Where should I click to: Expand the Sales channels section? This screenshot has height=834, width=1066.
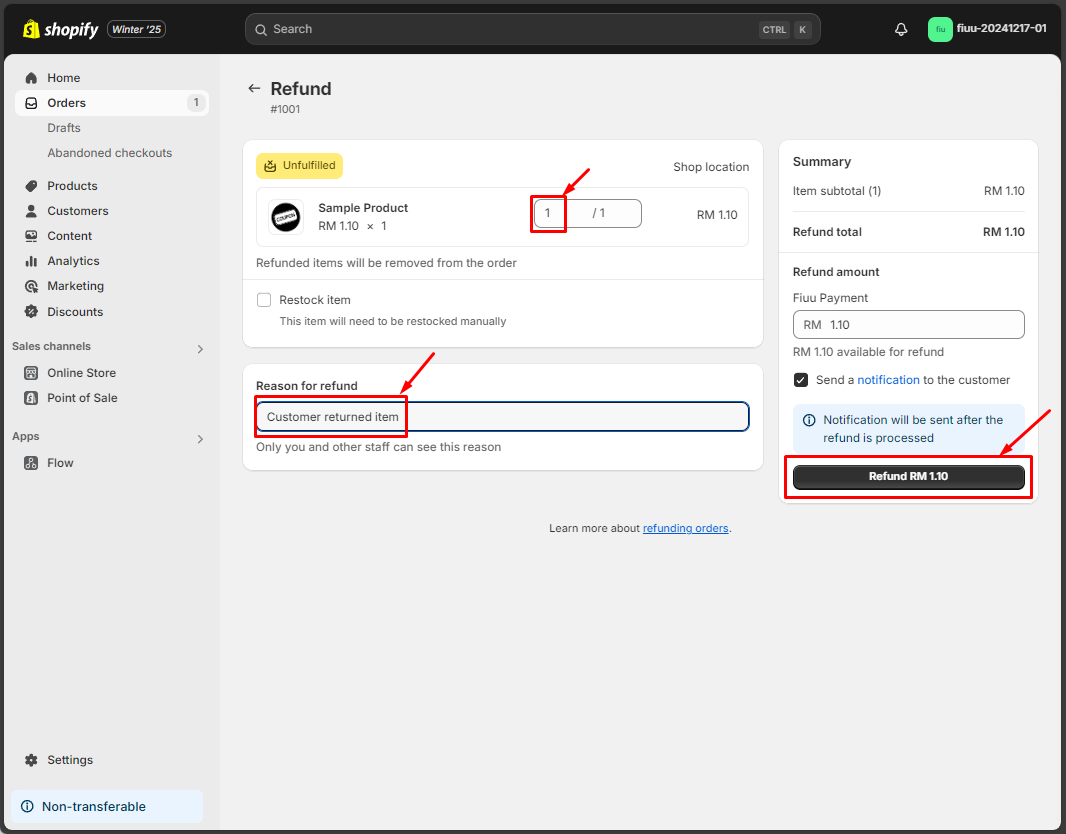click(x=200, y=349)
